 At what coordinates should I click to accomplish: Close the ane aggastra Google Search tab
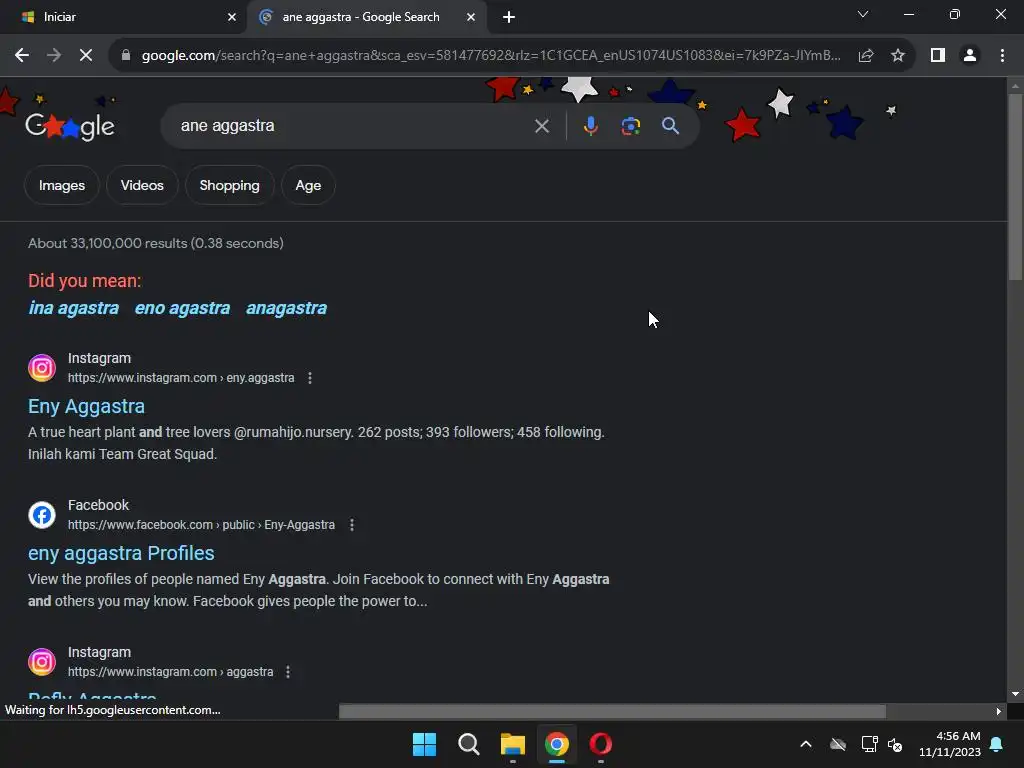pos(471,17)
